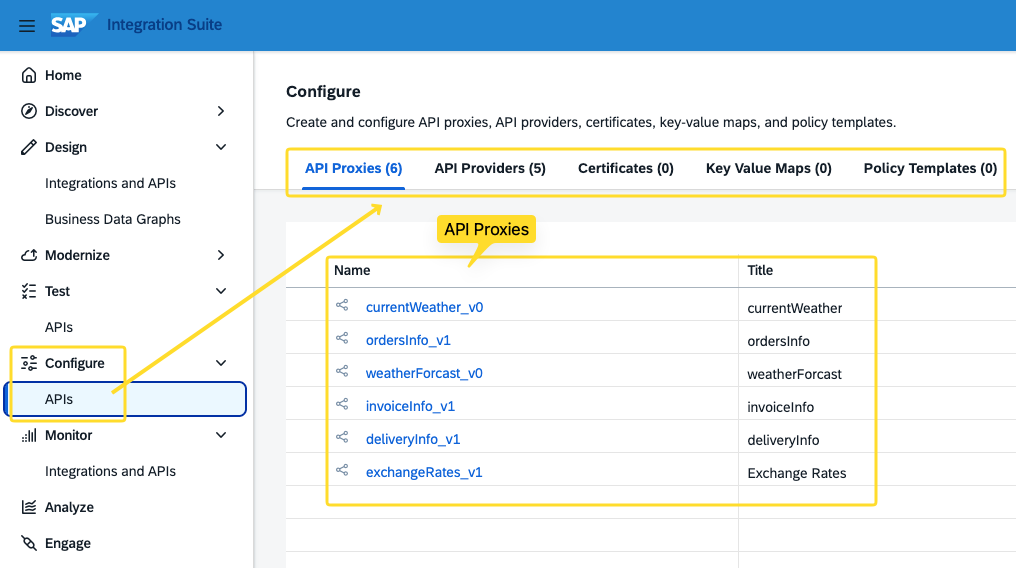Click the Name column header
The image size is (1016, 568).
[352, 271]
